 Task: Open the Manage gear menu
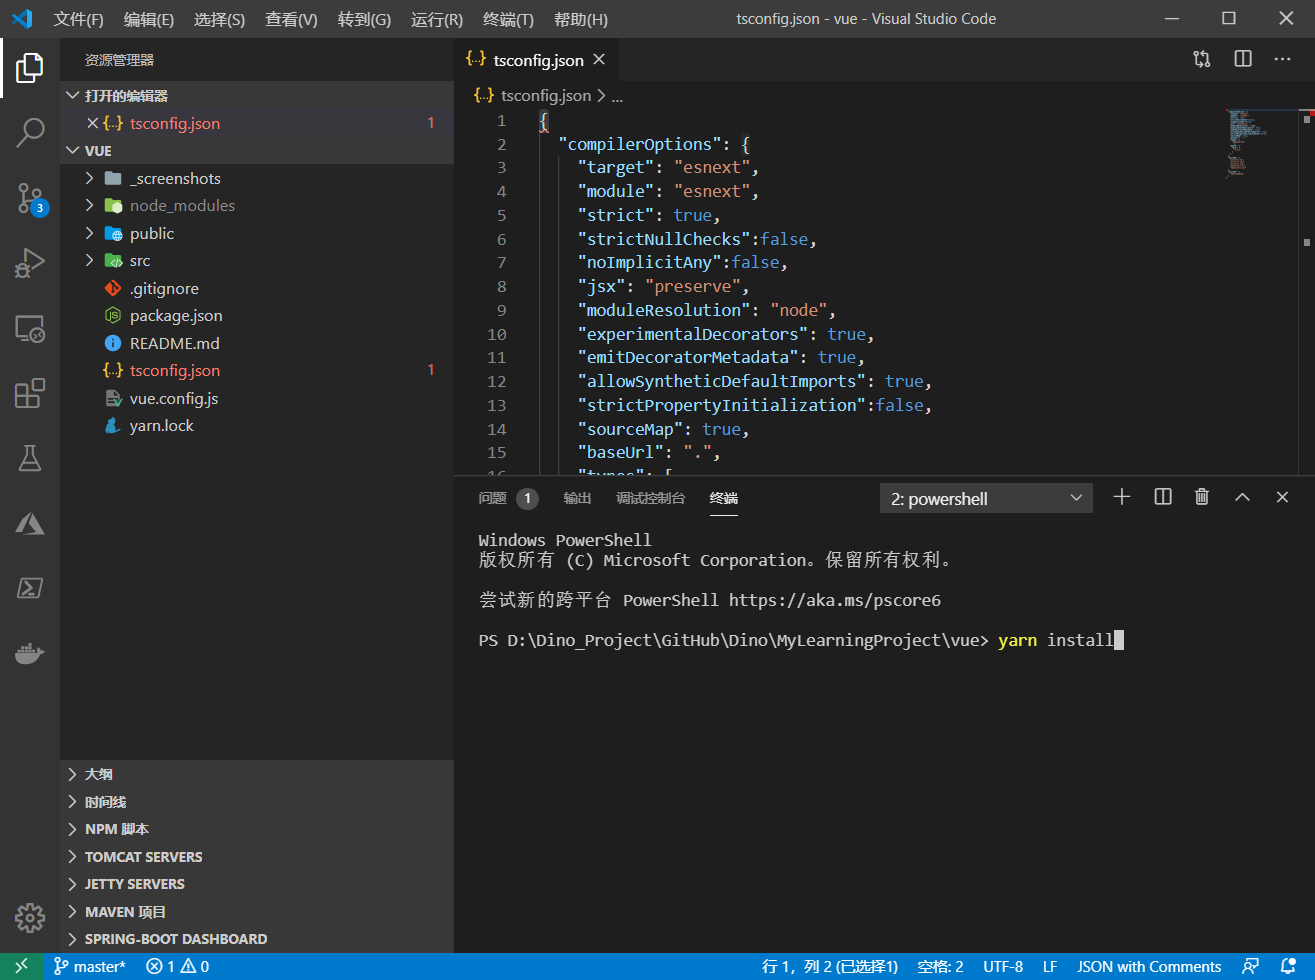coord(30,917)
